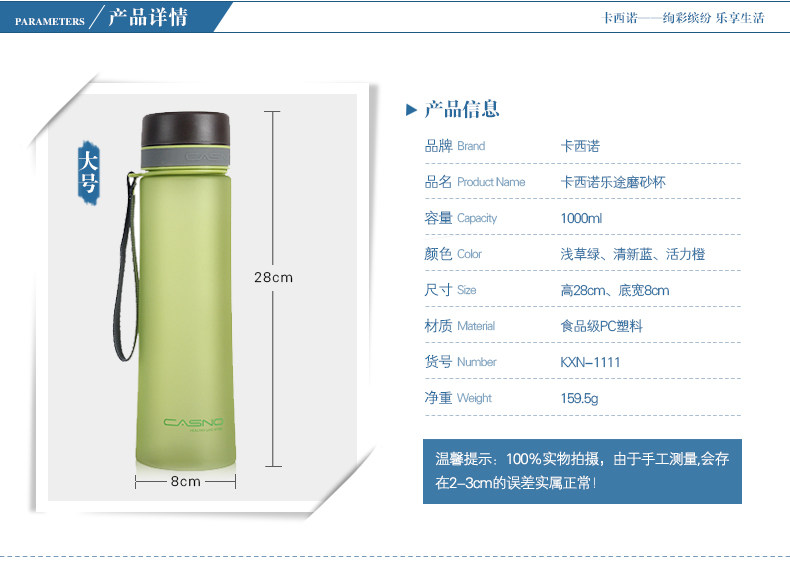This screenshot has width=790, height=563.
Task: Click the 卡西诺 绚彩缤纷 乐享生活 slogan
Action: [683, 18]
